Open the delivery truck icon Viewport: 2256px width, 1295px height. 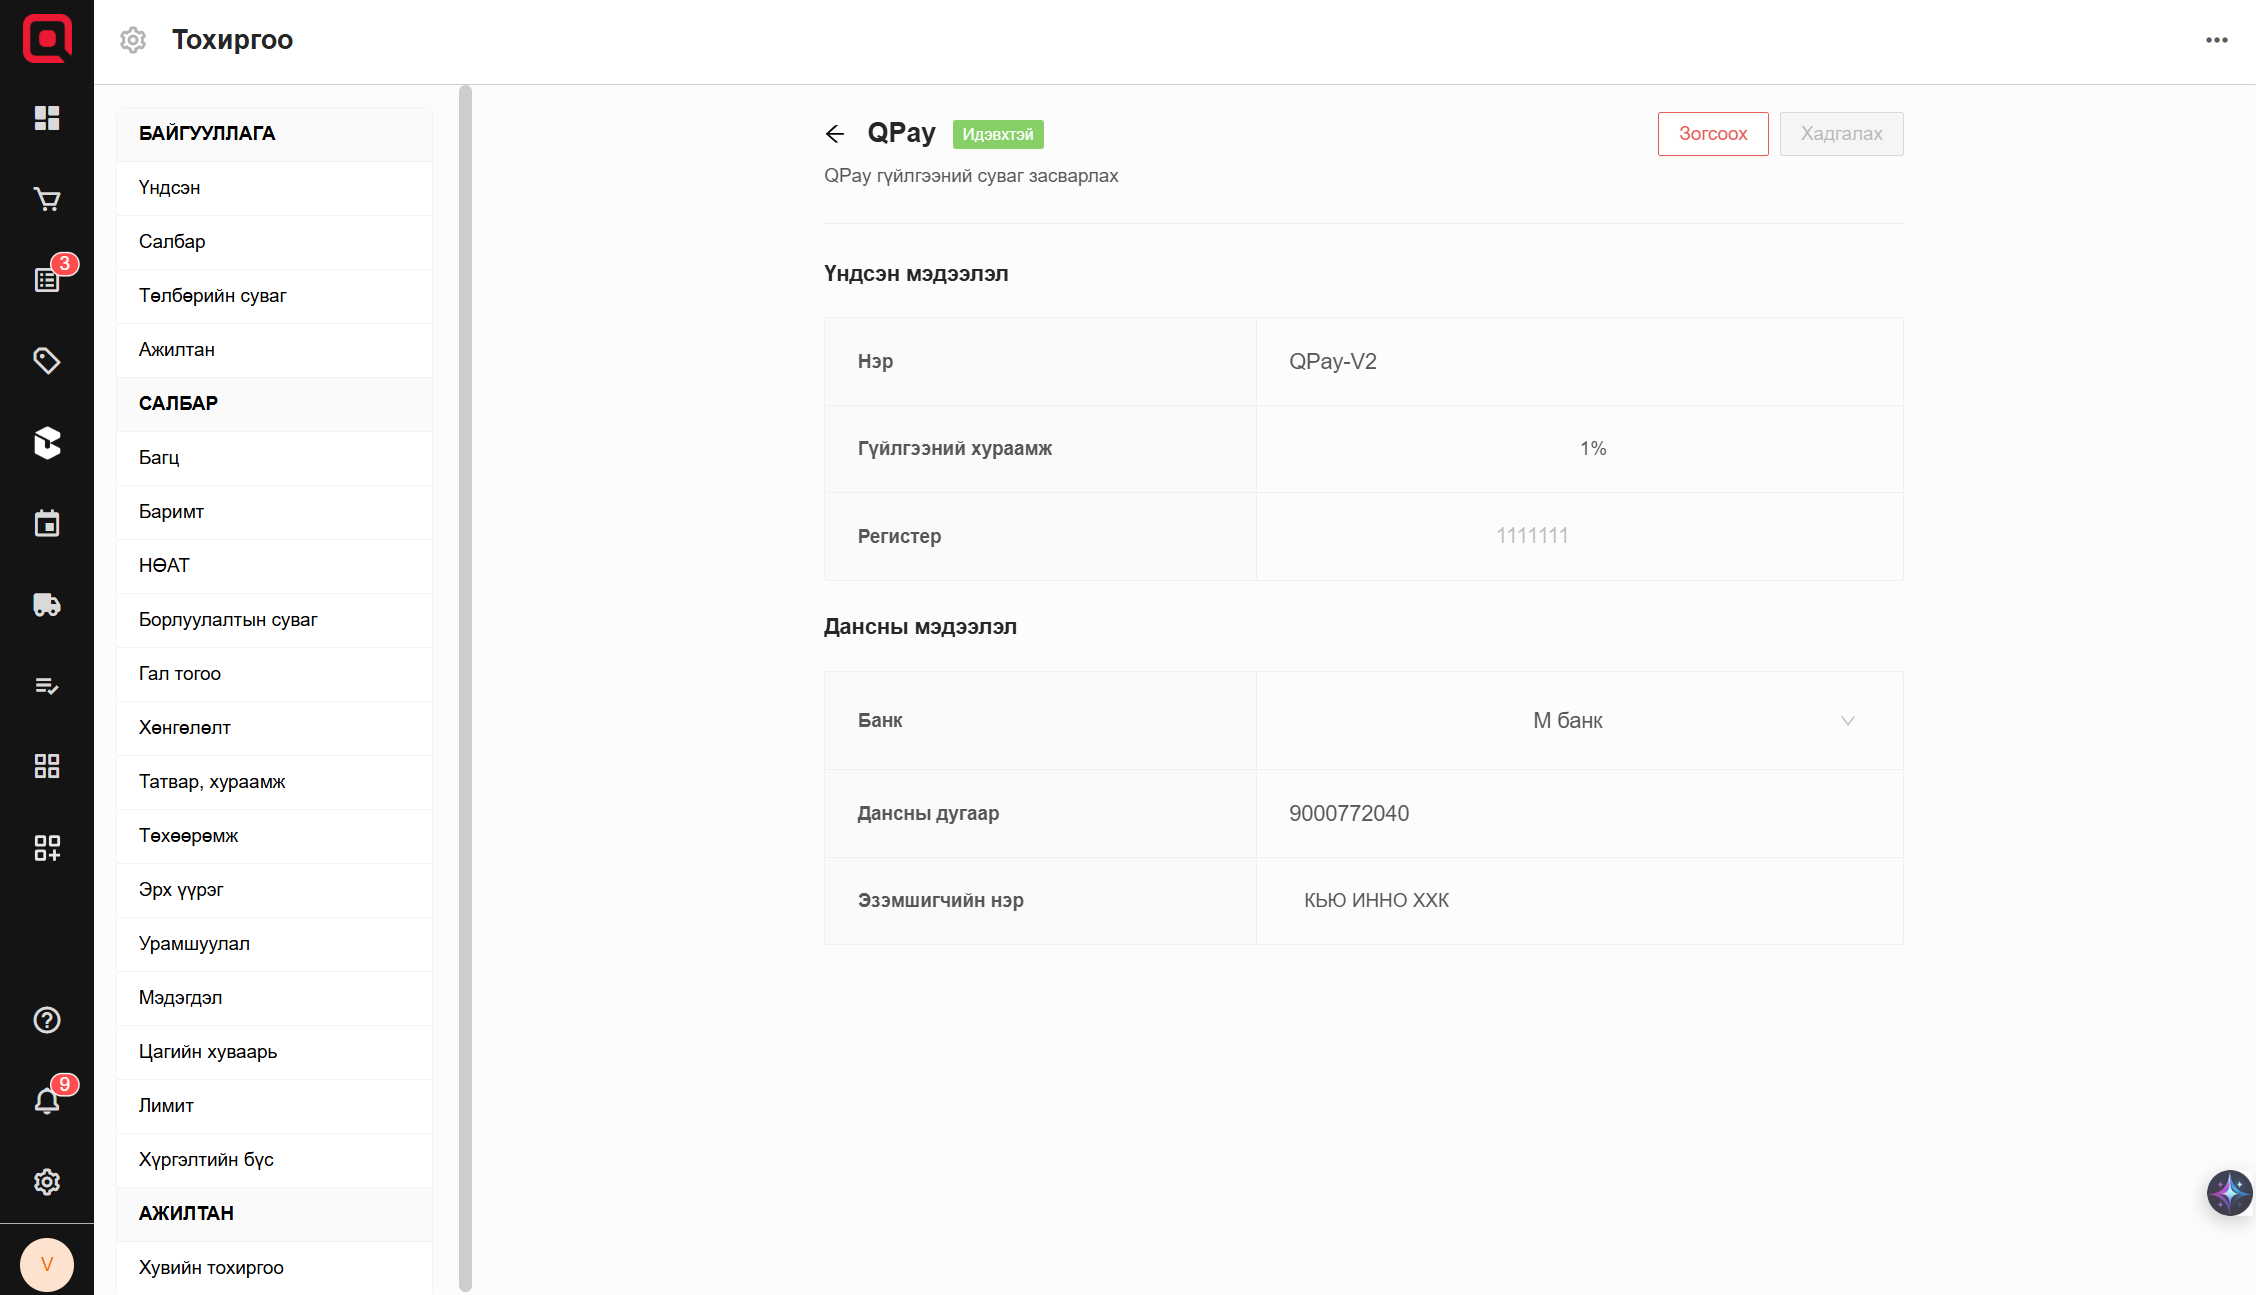(x=47, y=605)
